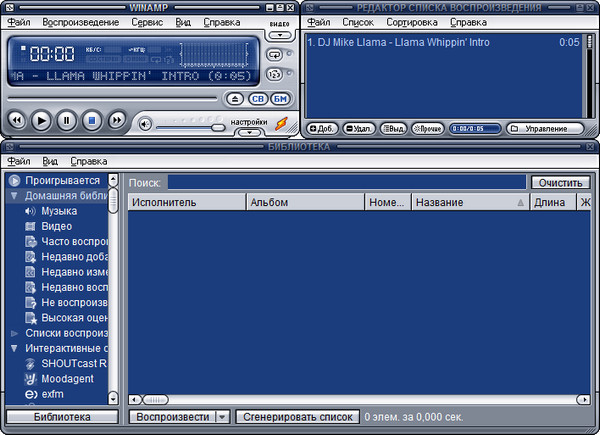Collapse the Домашняя библиотека tree node
This screenshot has height=435, width=600.
tap(14, 196)
